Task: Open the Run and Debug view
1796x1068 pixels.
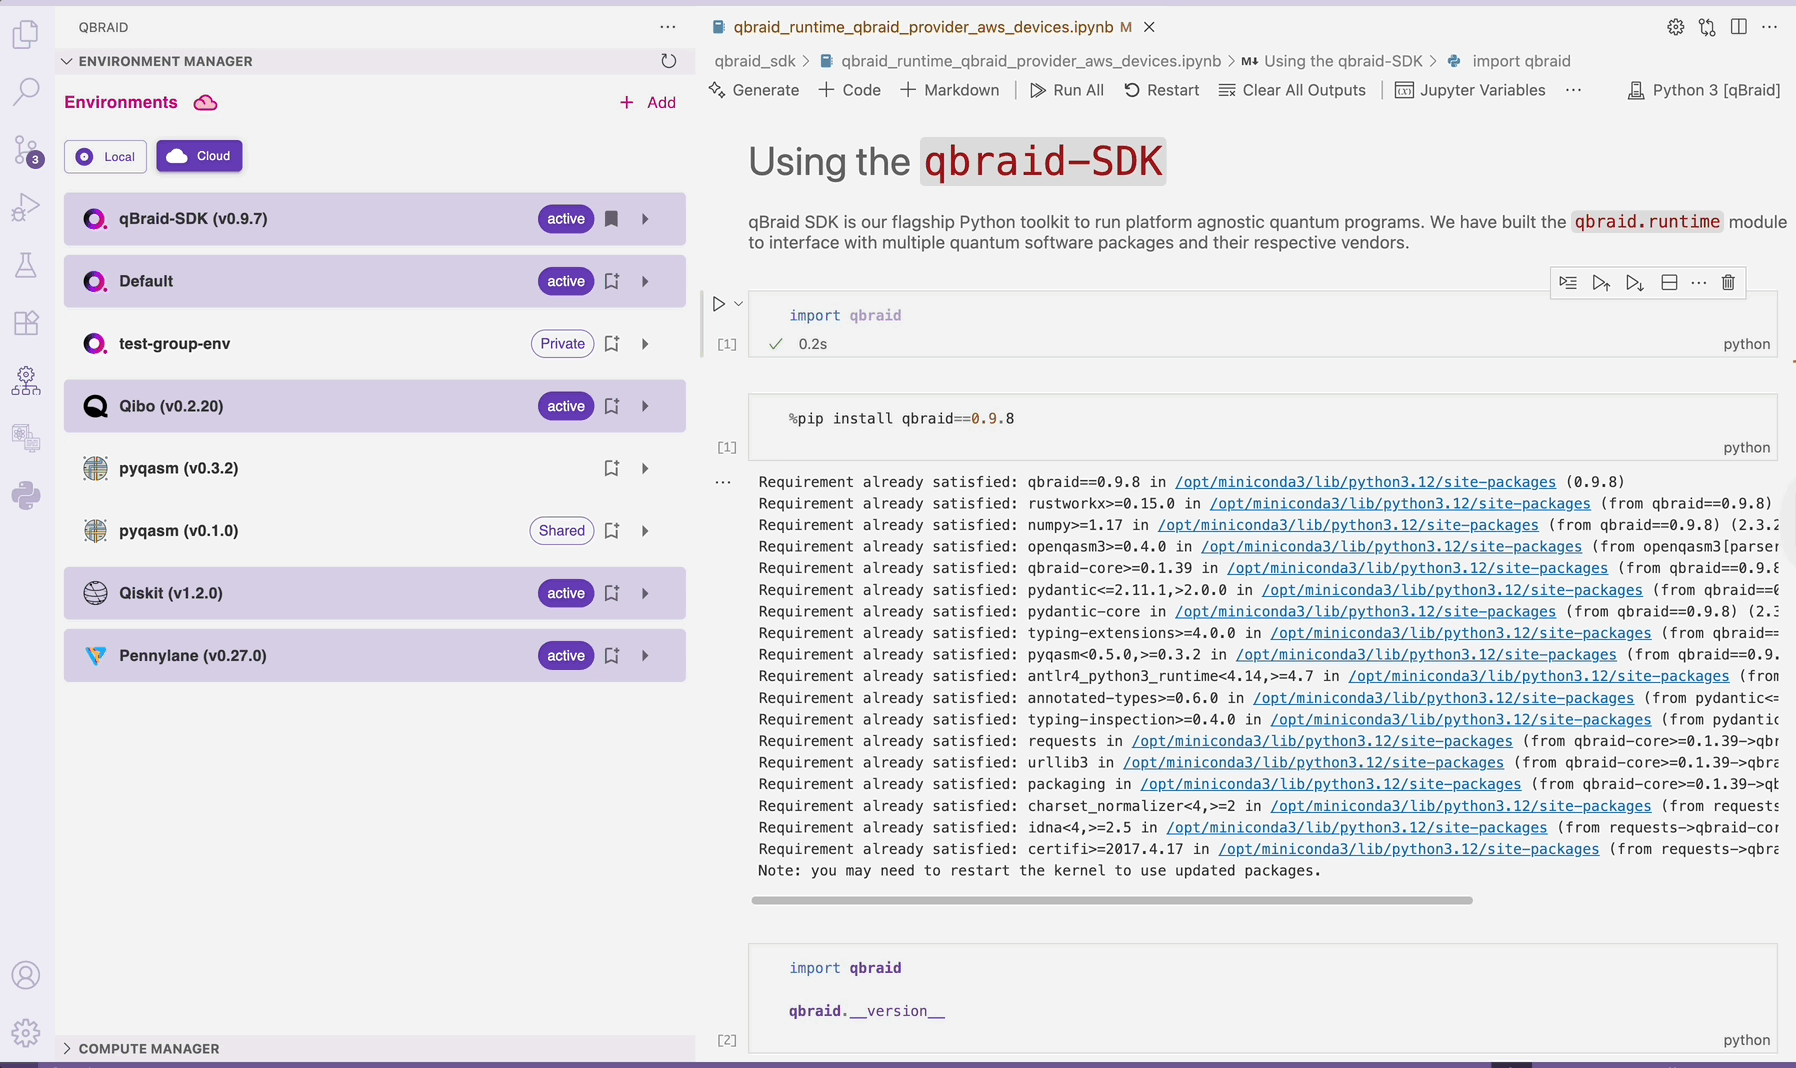Action: tap(26, 207)
